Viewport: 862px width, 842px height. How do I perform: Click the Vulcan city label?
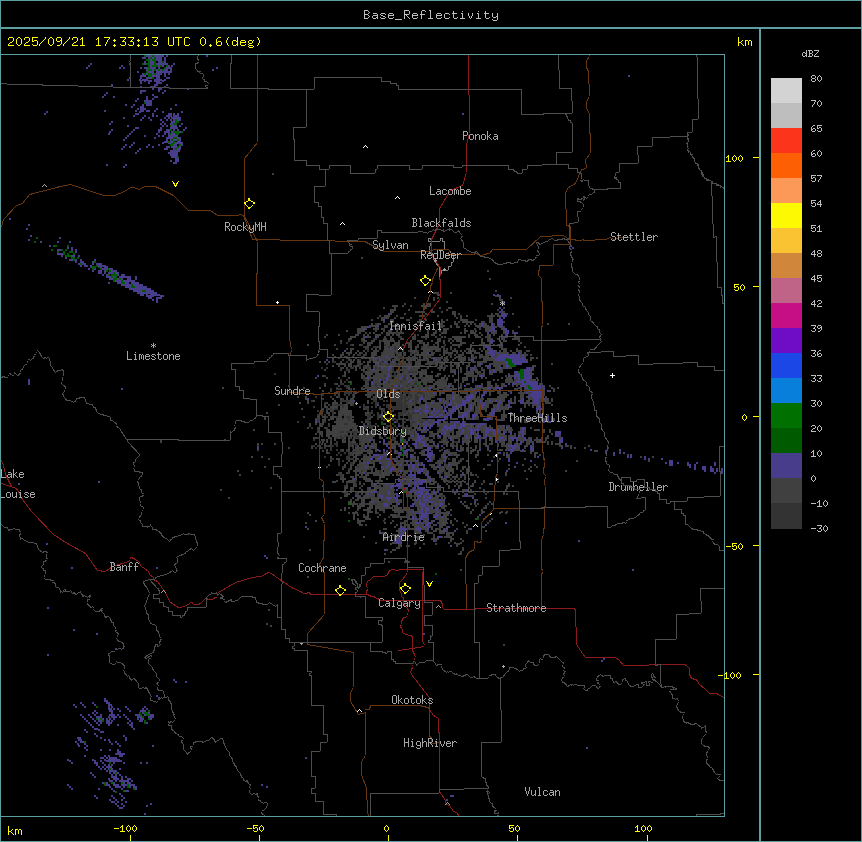coord(542,792)
